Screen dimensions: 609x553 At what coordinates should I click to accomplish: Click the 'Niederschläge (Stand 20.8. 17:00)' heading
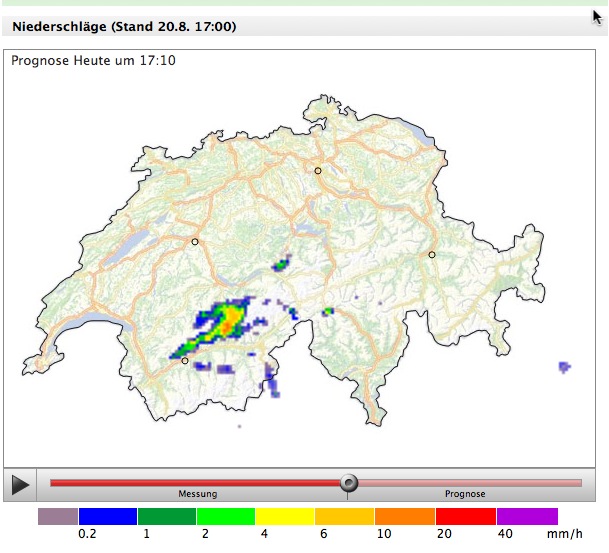124,27
